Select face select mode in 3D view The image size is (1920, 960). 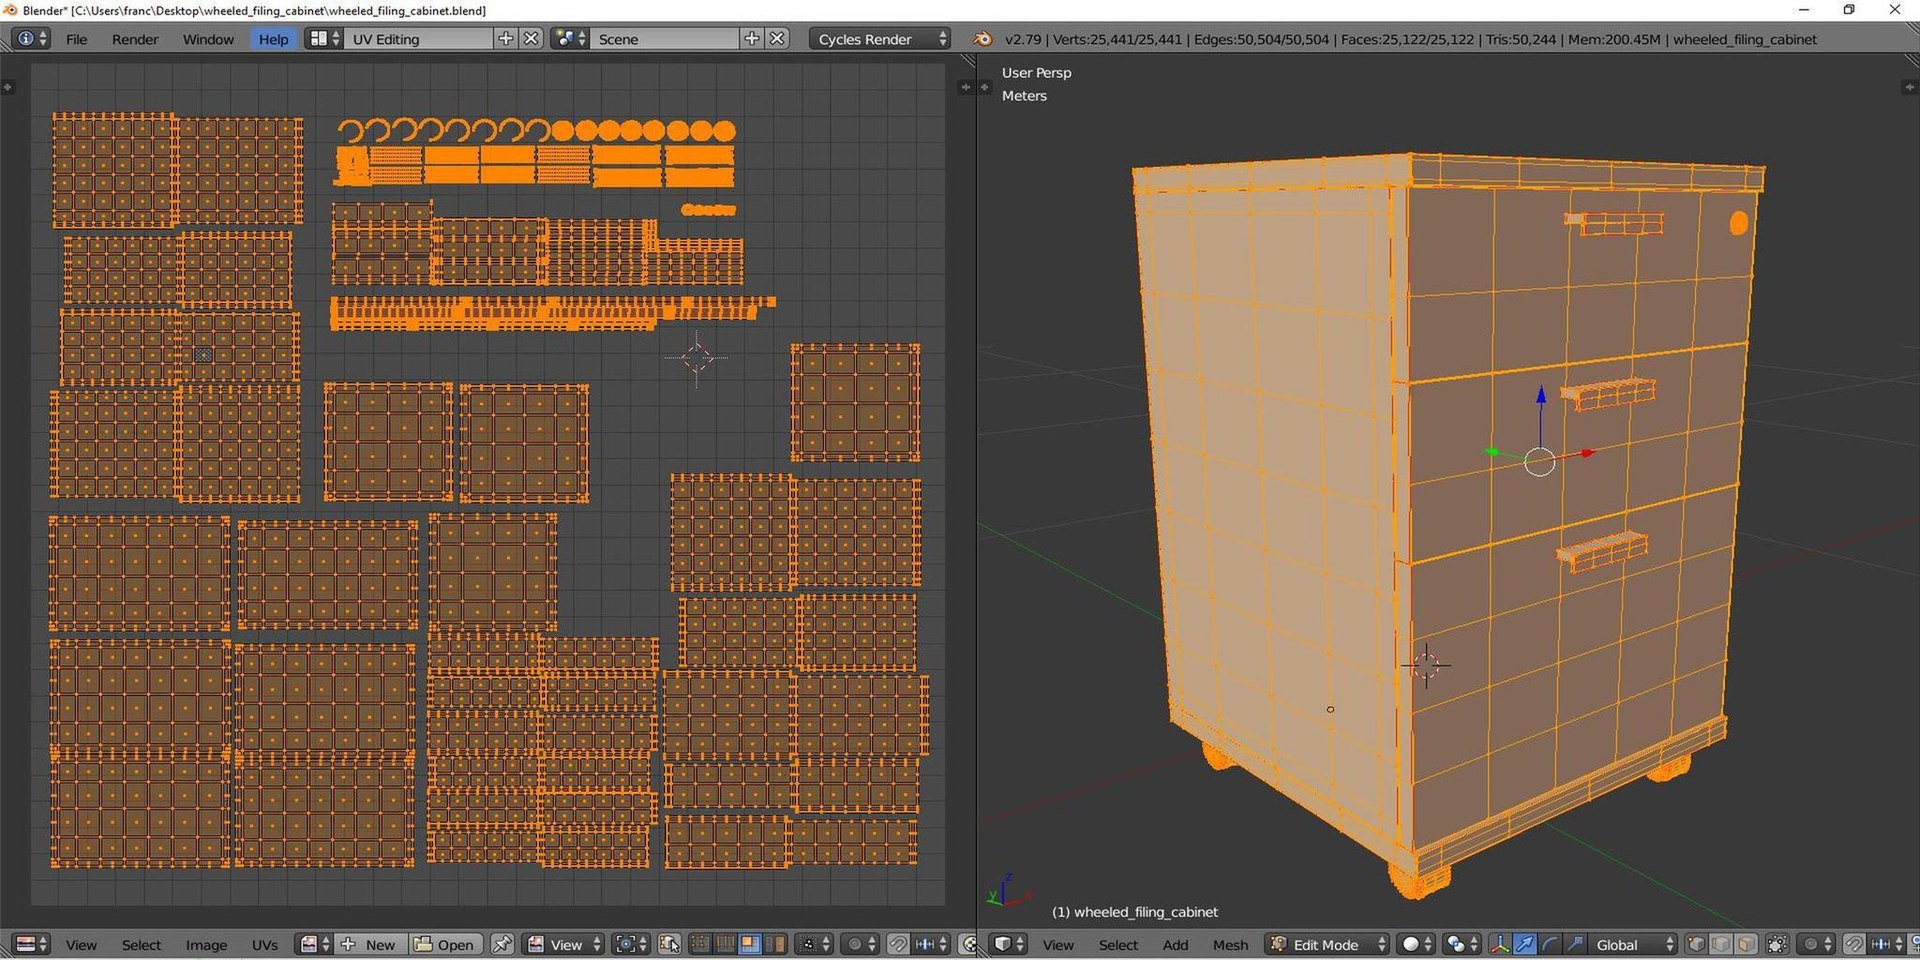pyautogui.click(x=1746, y=944)
